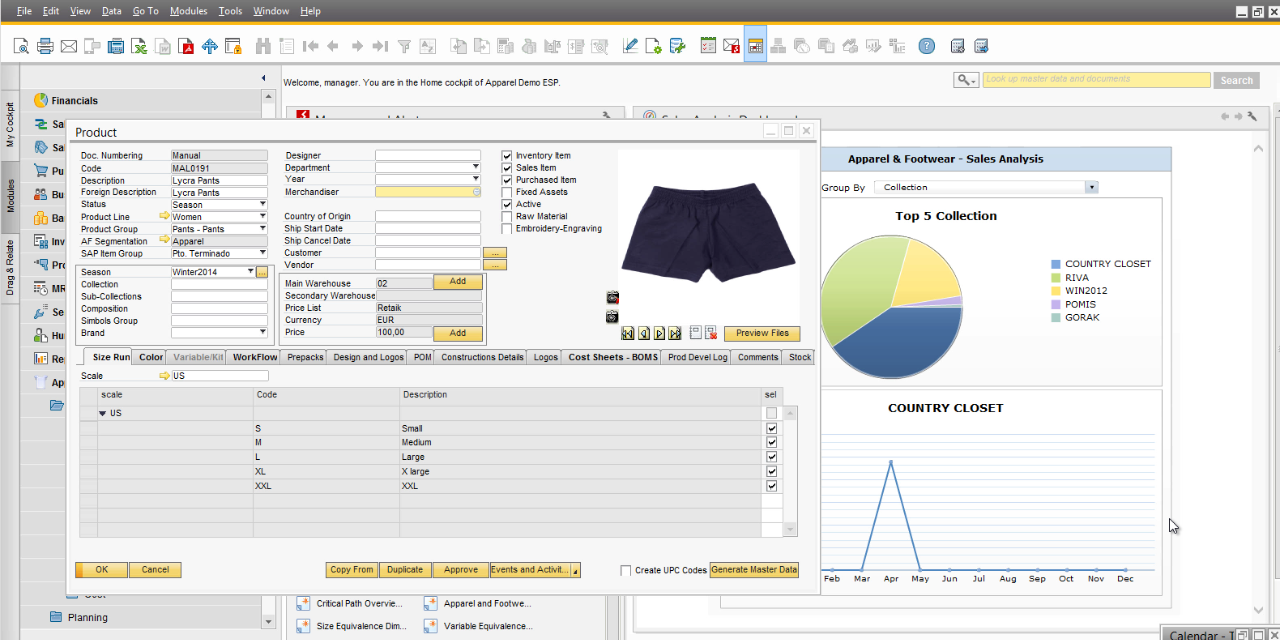Enable the Fixed Assets checkbox
Screen dimensions: 1280x640
pyautogui.click(x=507, y=192)
